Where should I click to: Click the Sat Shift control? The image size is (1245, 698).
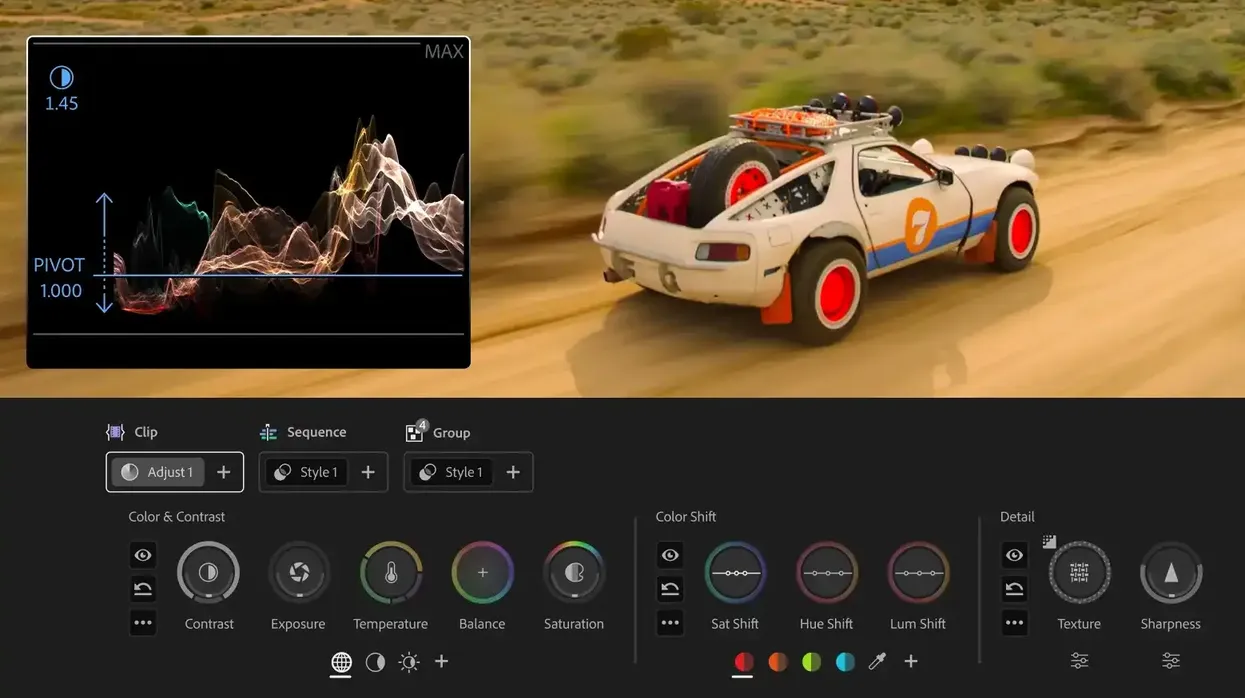coord(735,573)
